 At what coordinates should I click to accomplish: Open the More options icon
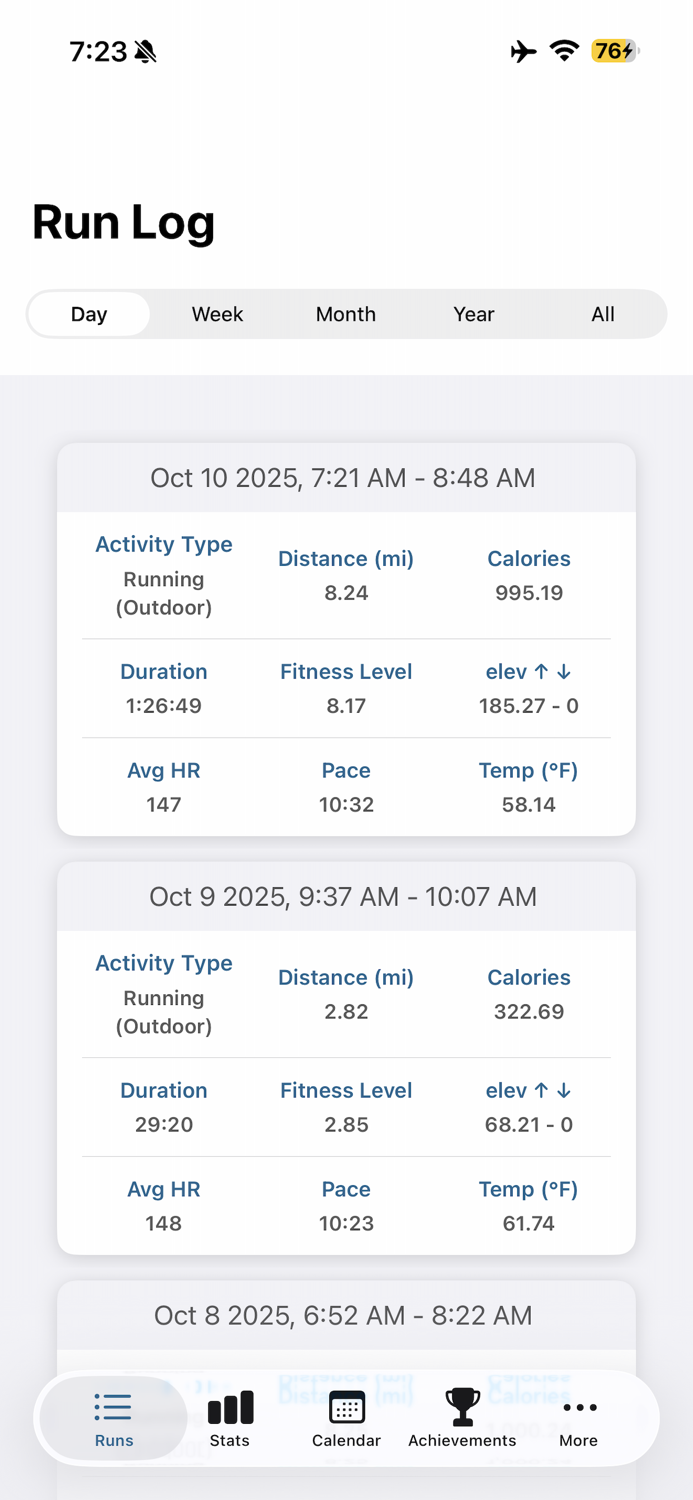(578, 1407)
